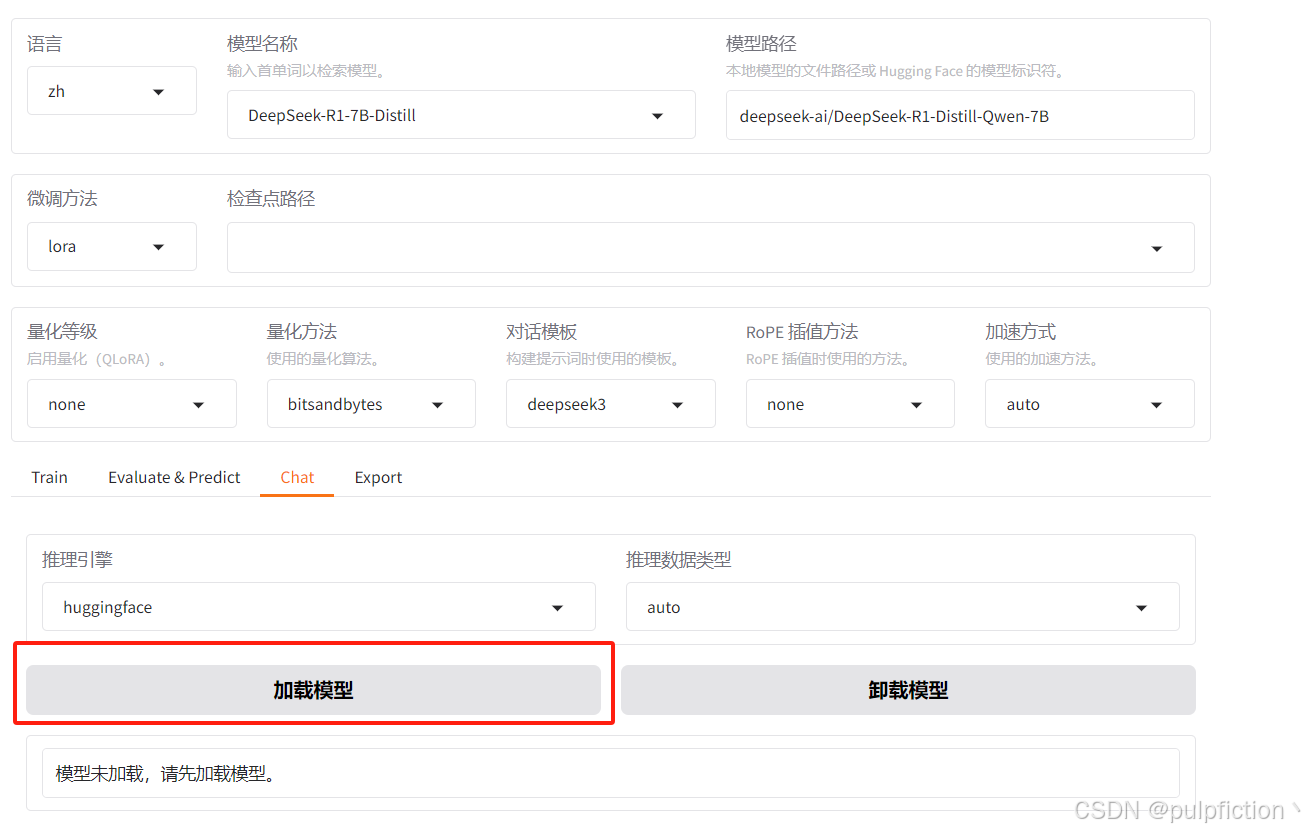The height and width of the screenshot is (832, 1314).
Task: Click the status box 模型未加载，请先加载模型。
Action: [610, 773]
